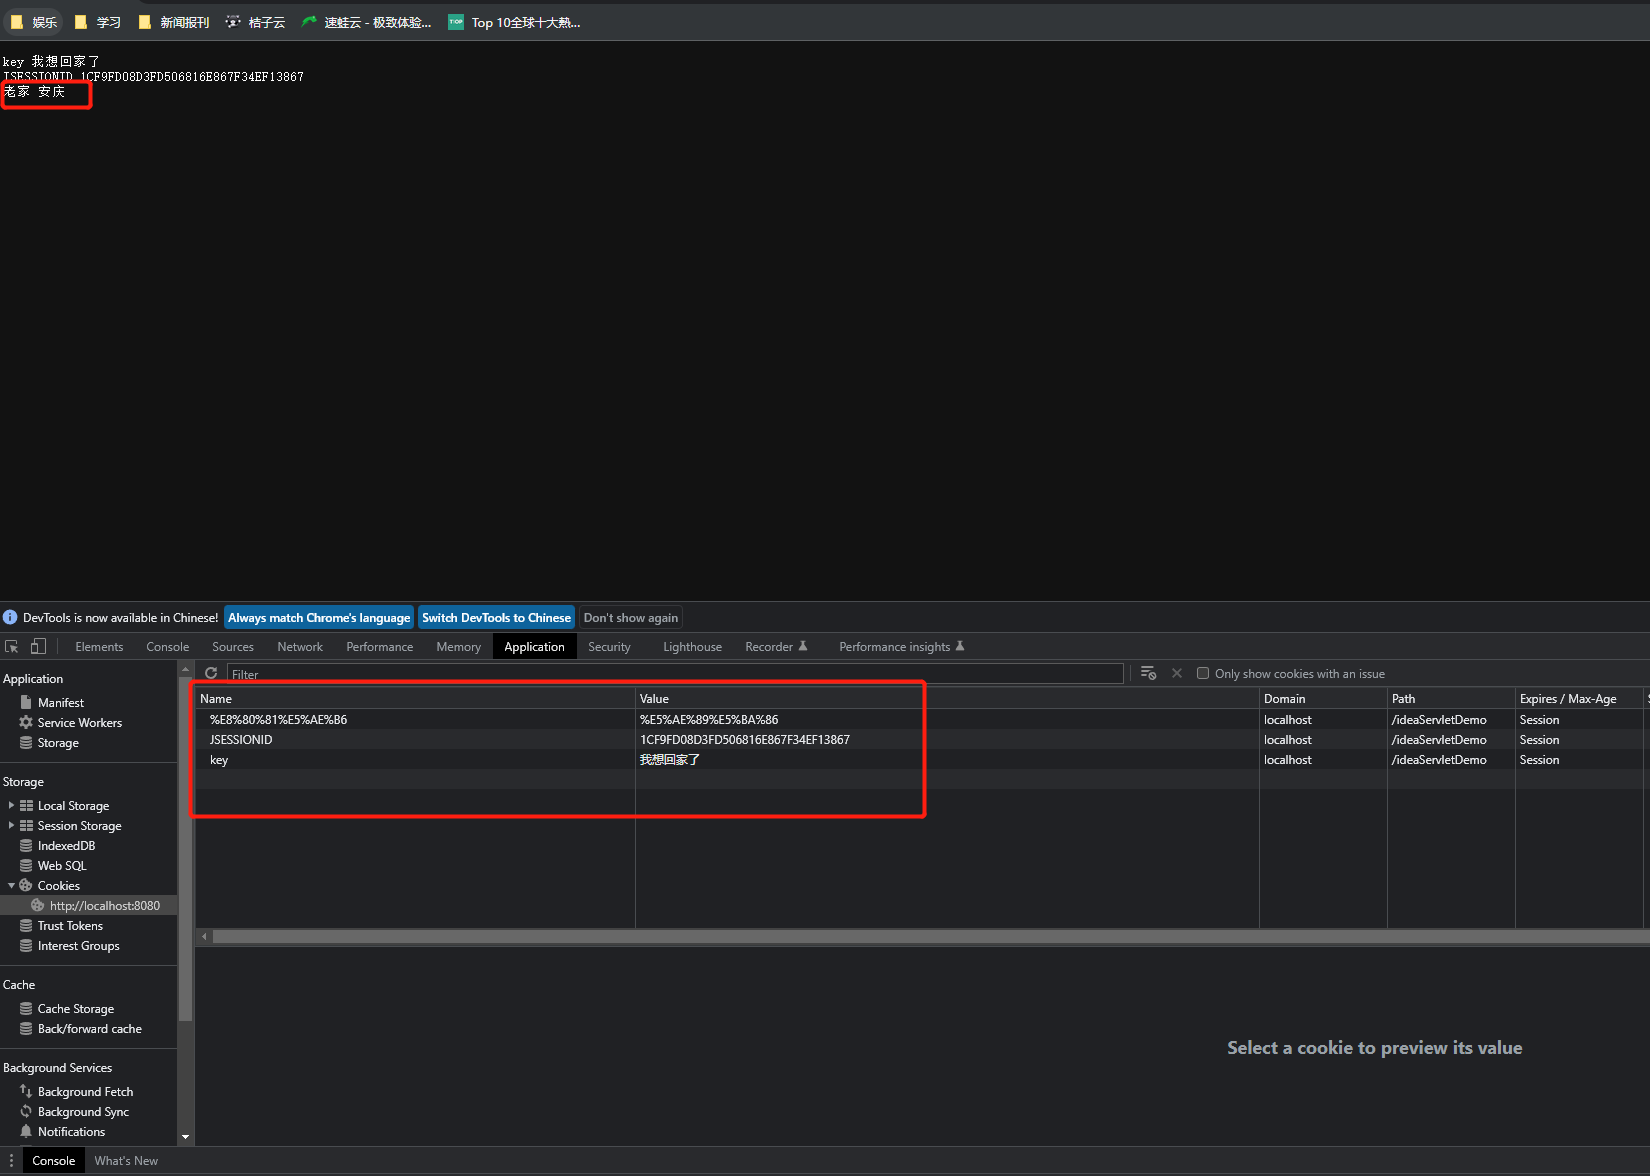Focus the cookie Filter input field
The width and height of the screenshot is (1650, 1176).
[675, 674]
